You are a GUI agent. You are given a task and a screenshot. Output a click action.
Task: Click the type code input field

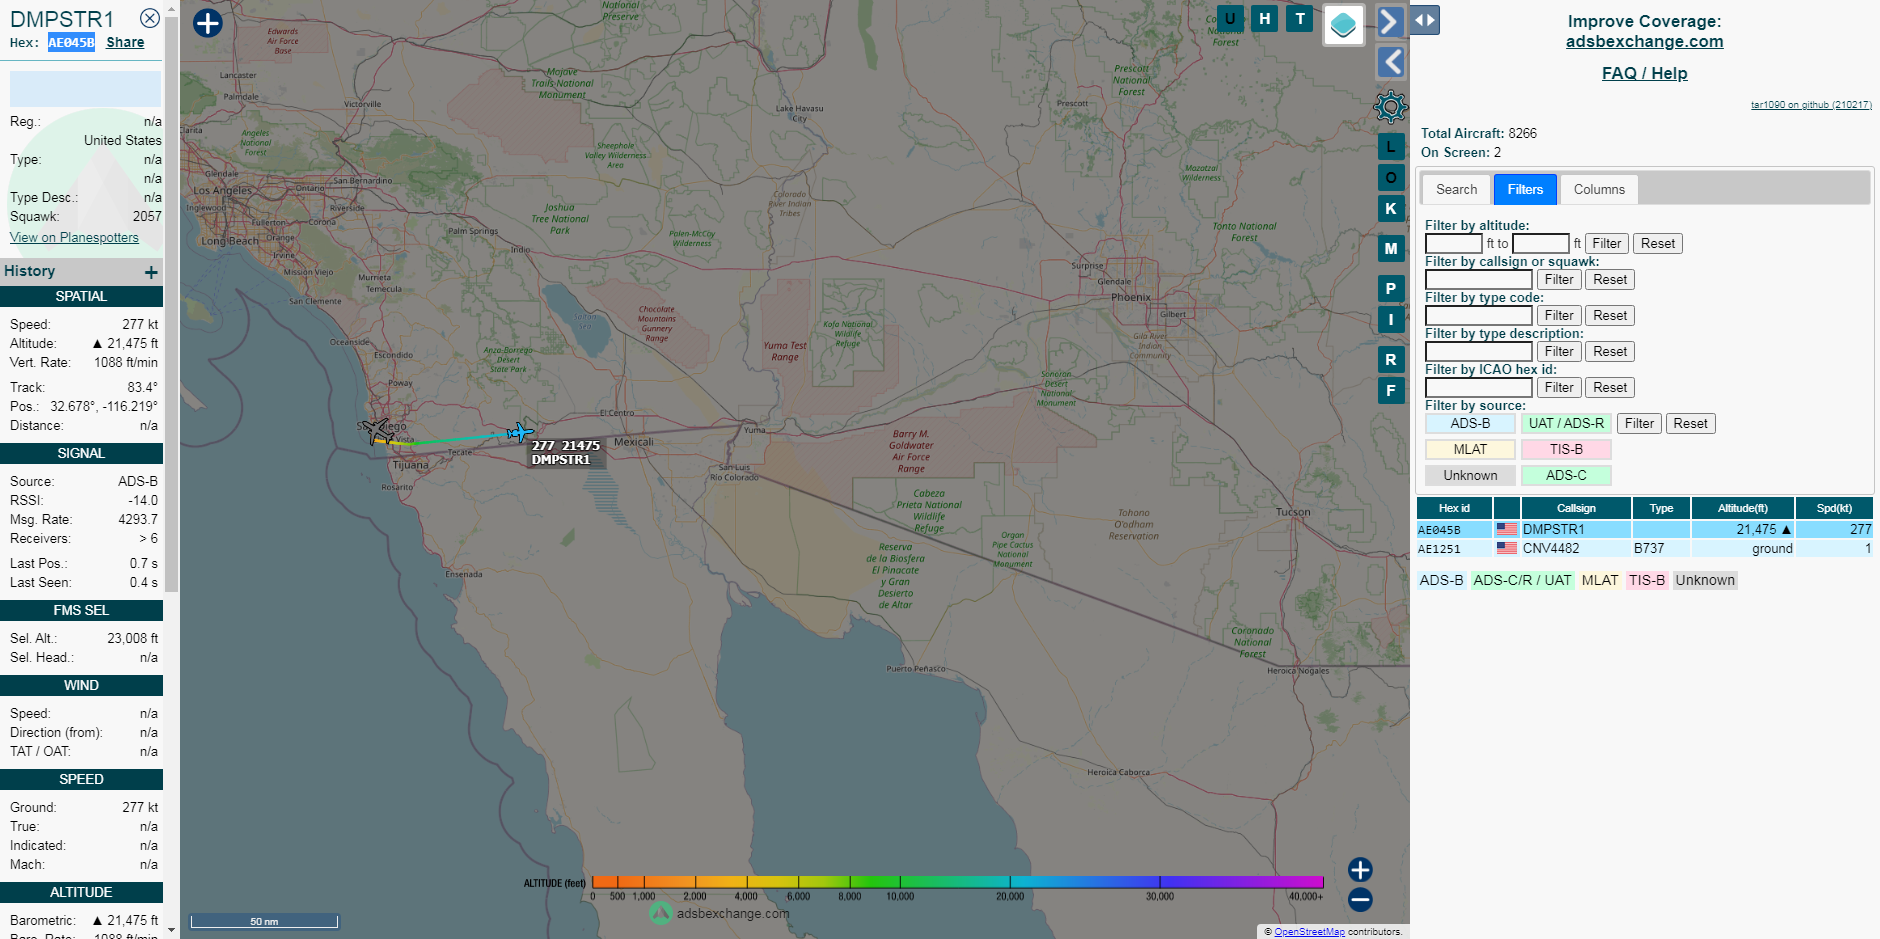pyautogui.click(x=1478, y=315)
